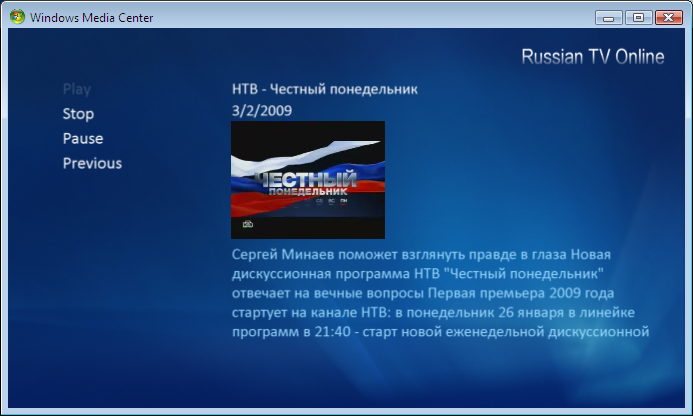Maximize the Windows Media Center window
The height and width of the screenshot is (416, 693).
[638, 18]
